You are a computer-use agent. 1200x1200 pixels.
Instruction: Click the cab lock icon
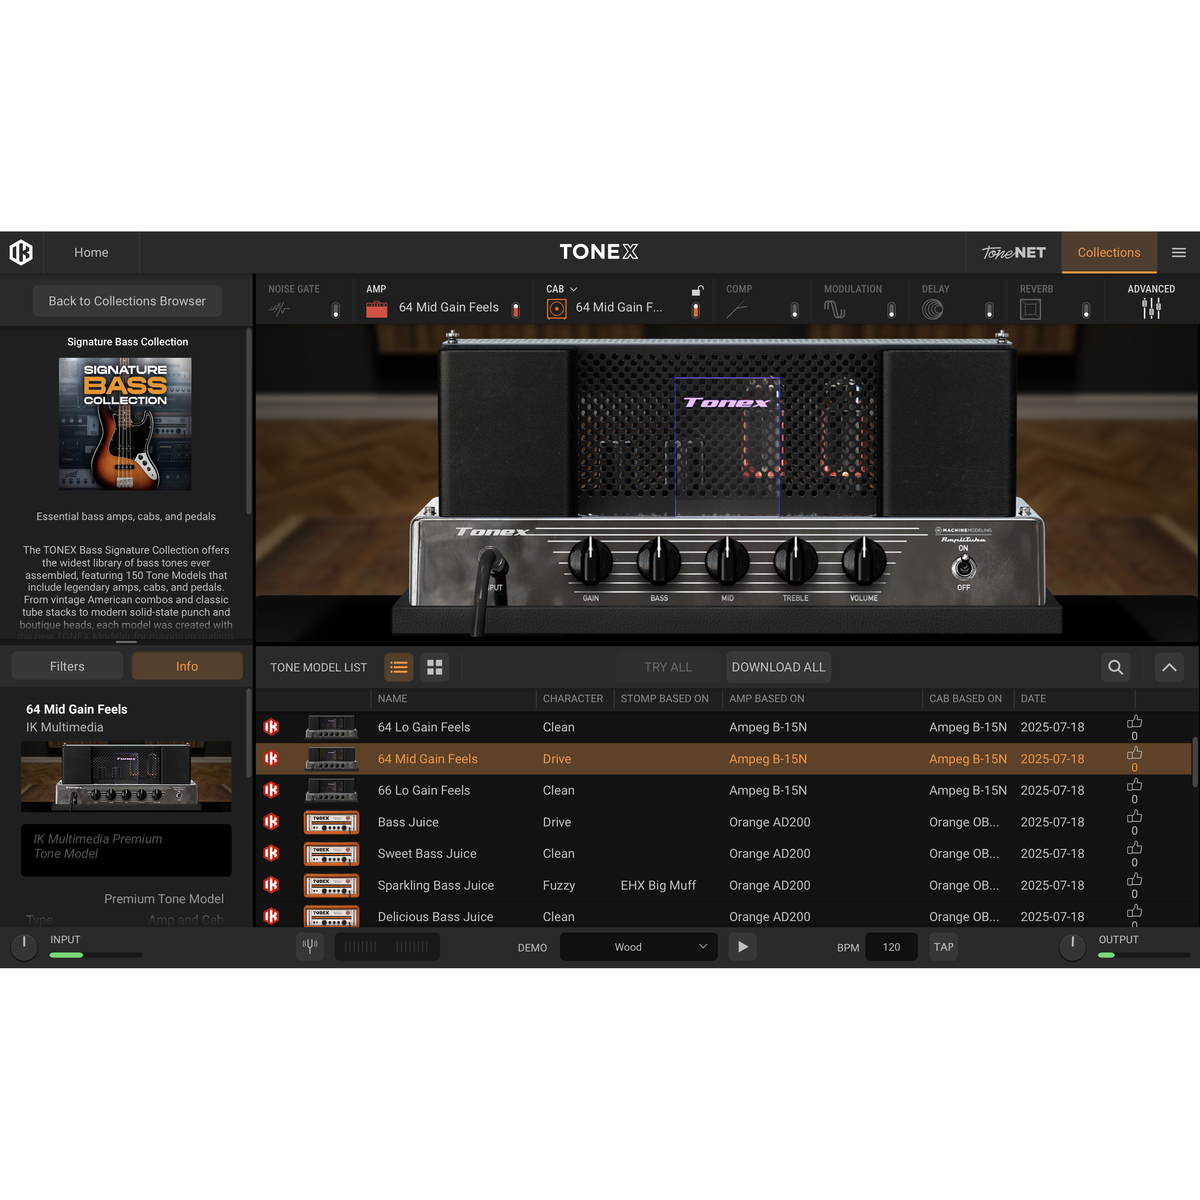pyautogui.click(x=697, y=290)
